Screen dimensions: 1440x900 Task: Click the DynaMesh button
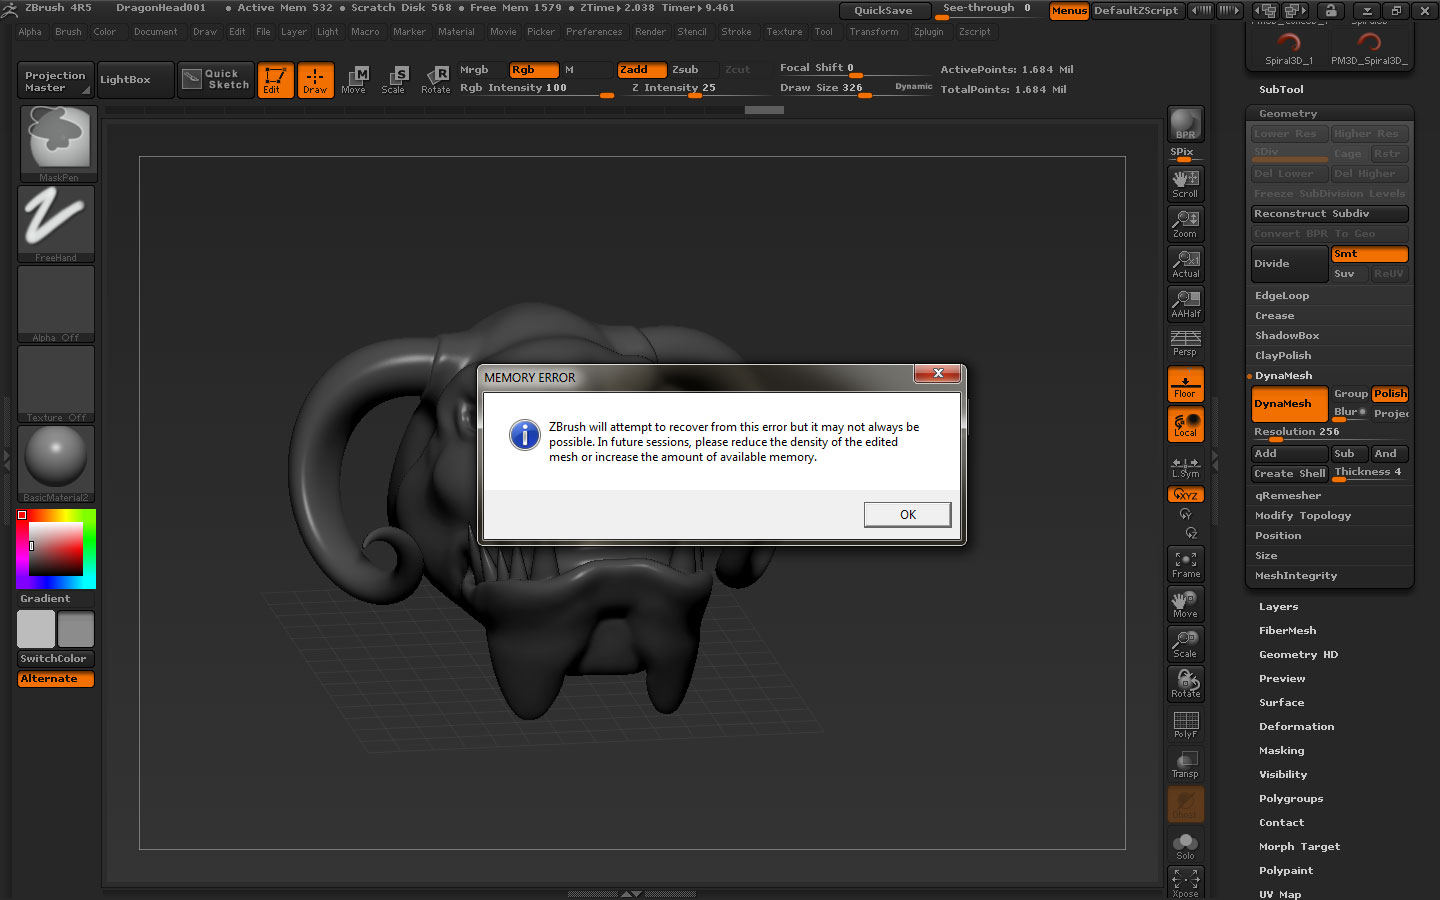pyautogui.click(x=1289, y=404)
